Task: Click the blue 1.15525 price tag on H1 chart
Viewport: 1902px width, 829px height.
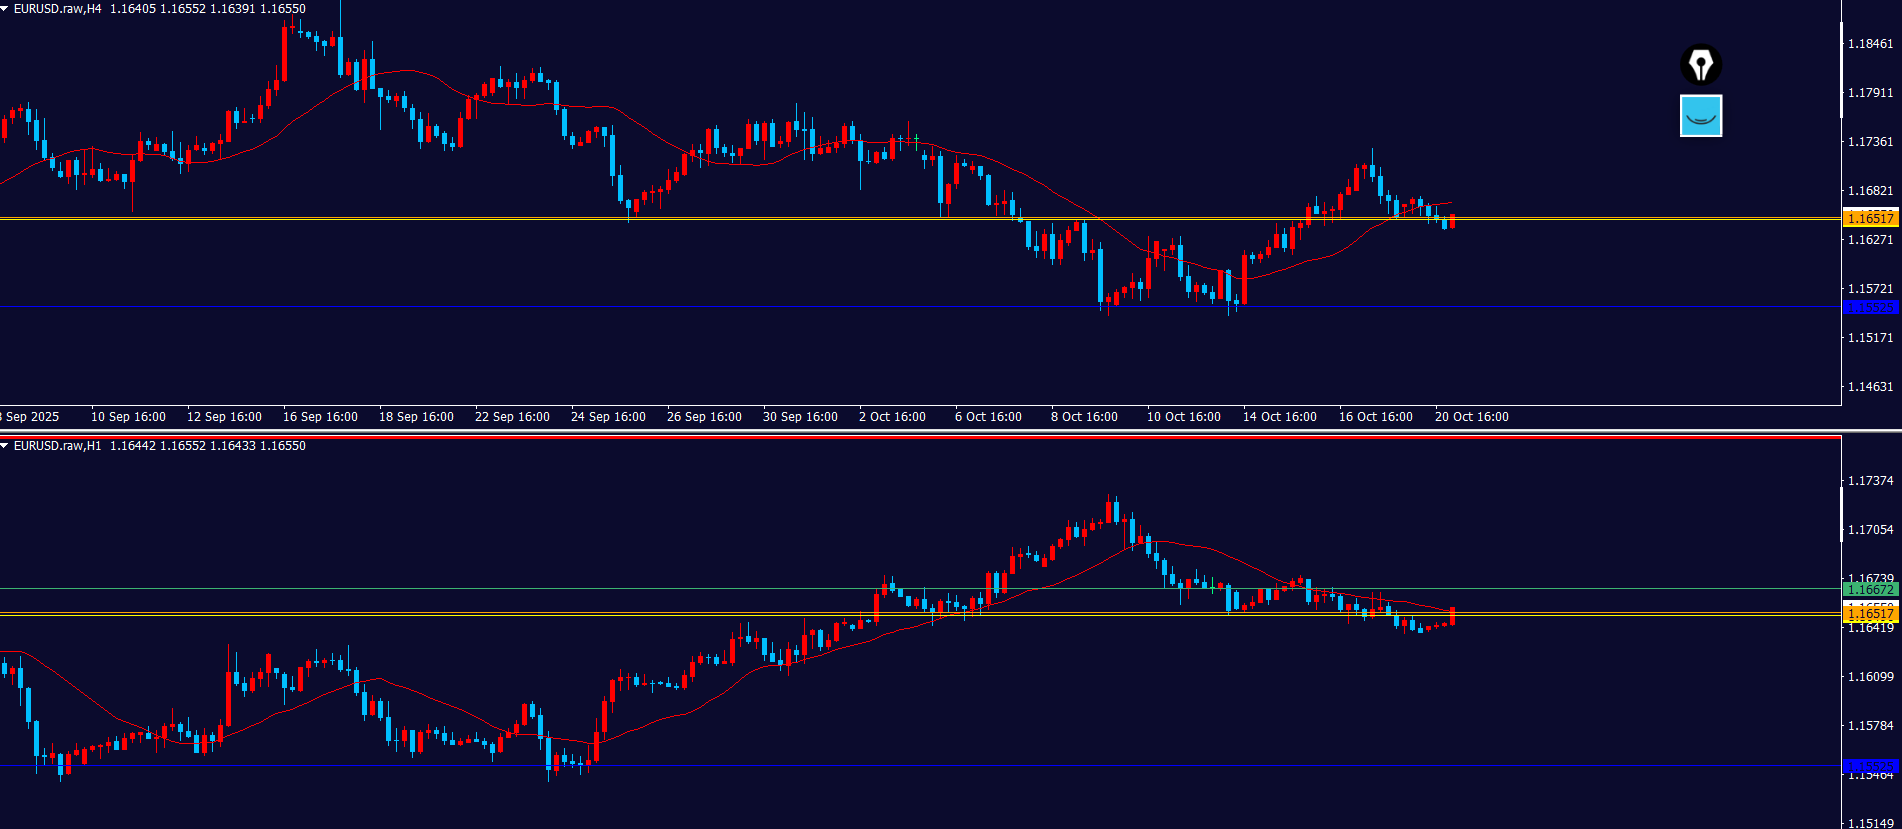Action: (1869, 766)
